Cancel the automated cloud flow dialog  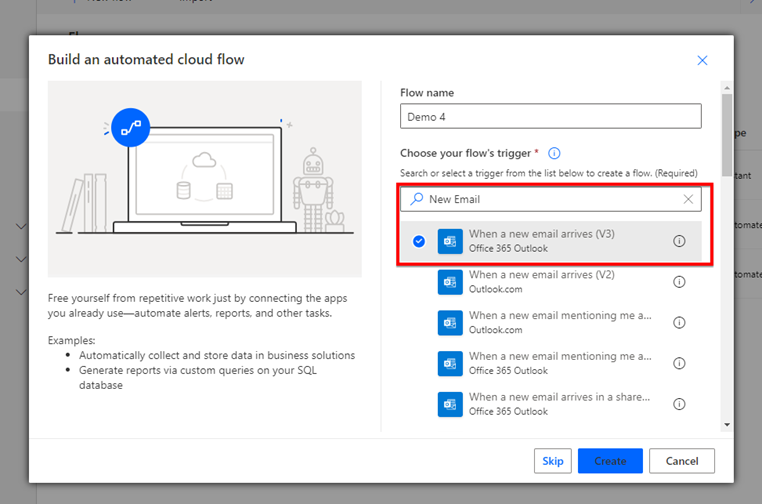coord(682,461)
